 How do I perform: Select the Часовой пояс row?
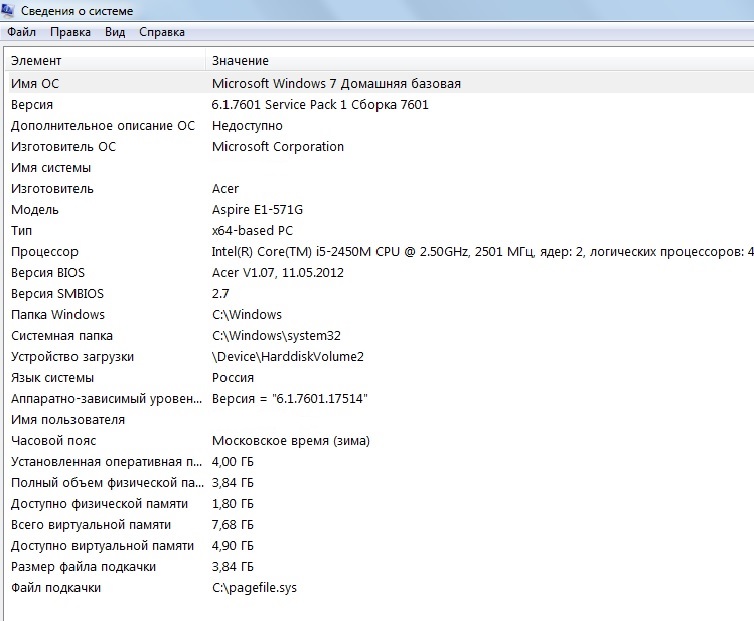click(54, 441)
